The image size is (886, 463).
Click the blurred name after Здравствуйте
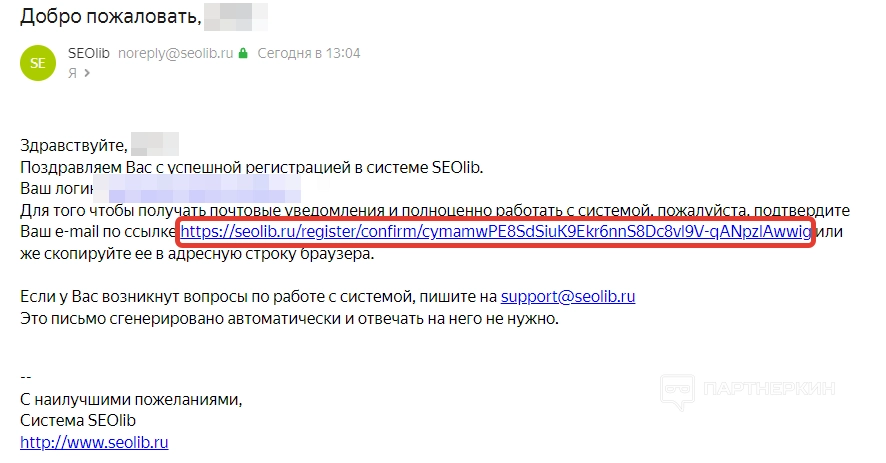[x=155, y=144]
